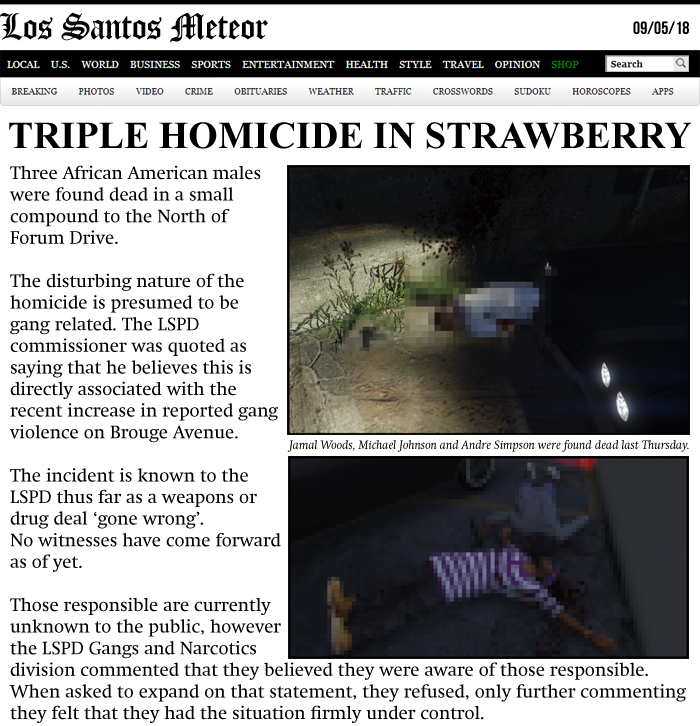The image size is (700, 726).
Task: Navigate to the SPORTS section
Action: point(211,64)
